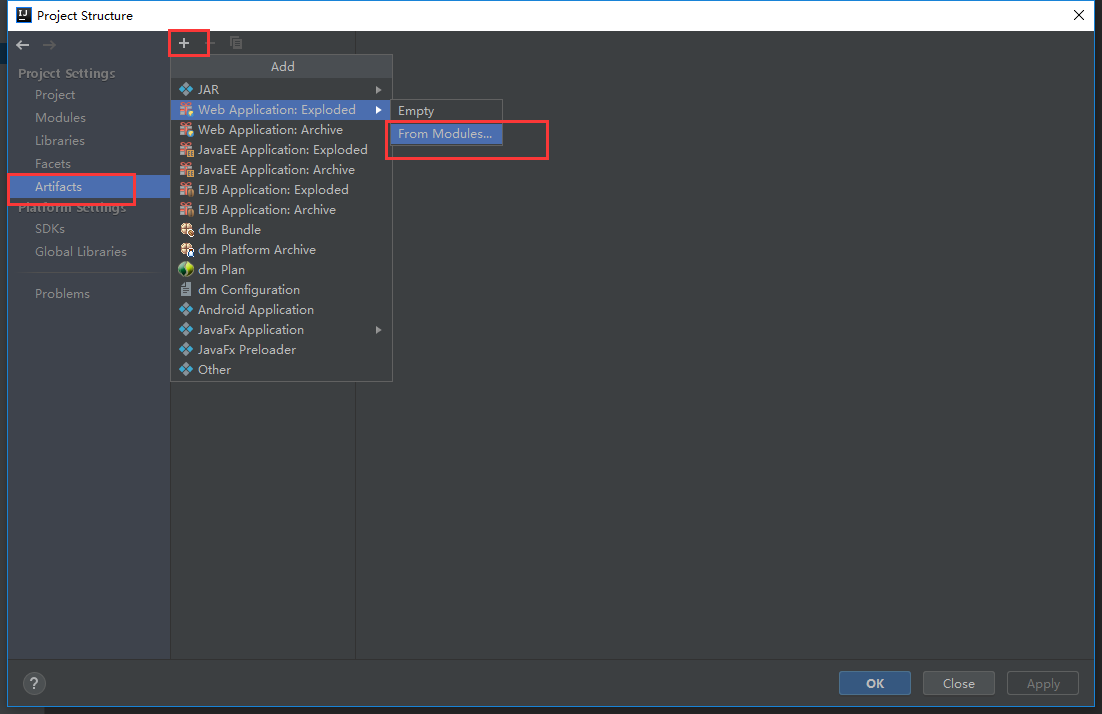Open Modules in the sidebar
This screenshot has width=1102, height=714.
pyautogui.click(x=60, y=117)
